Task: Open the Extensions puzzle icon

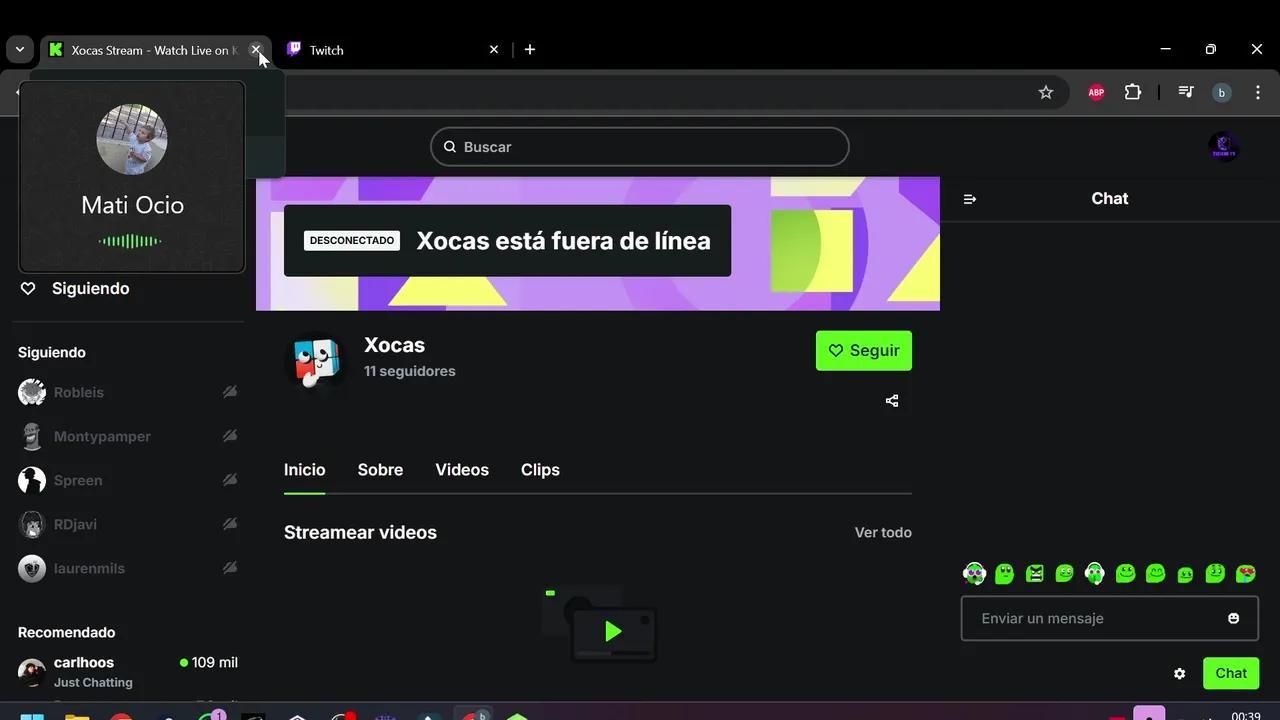Action: click(x=1133, y=92)
